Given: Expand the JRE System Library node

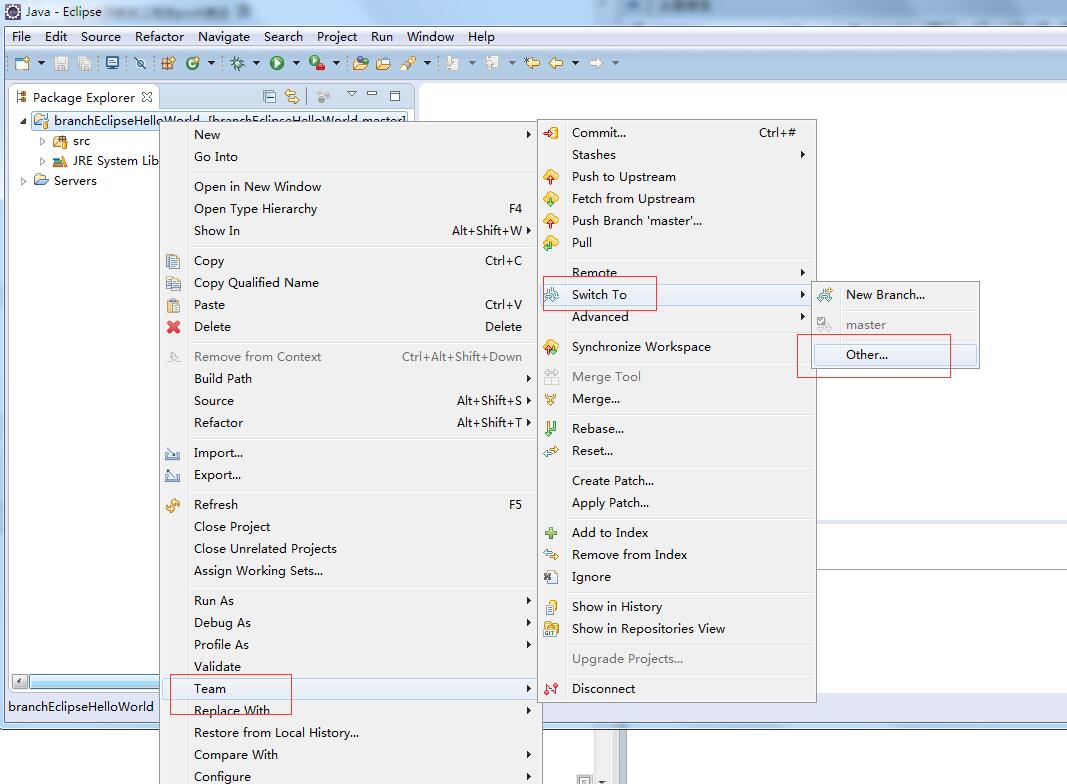Looking at the screenshot, I should pos(42,161).
